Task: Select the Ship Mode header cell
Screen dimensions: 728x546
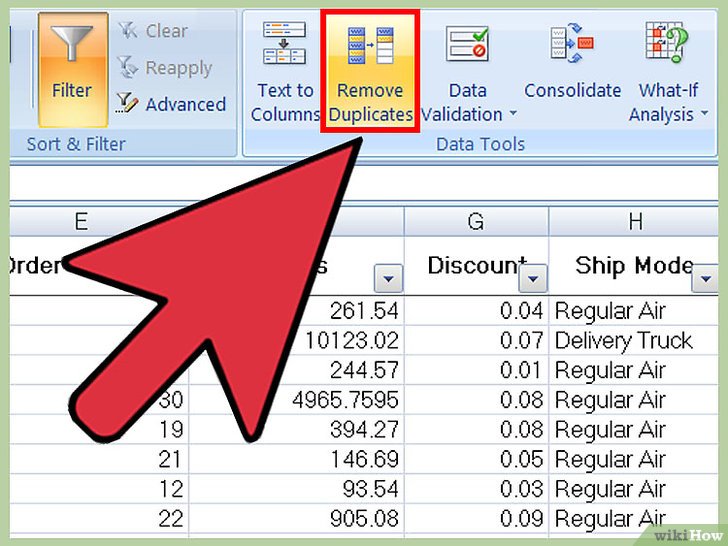Action: 634,266
